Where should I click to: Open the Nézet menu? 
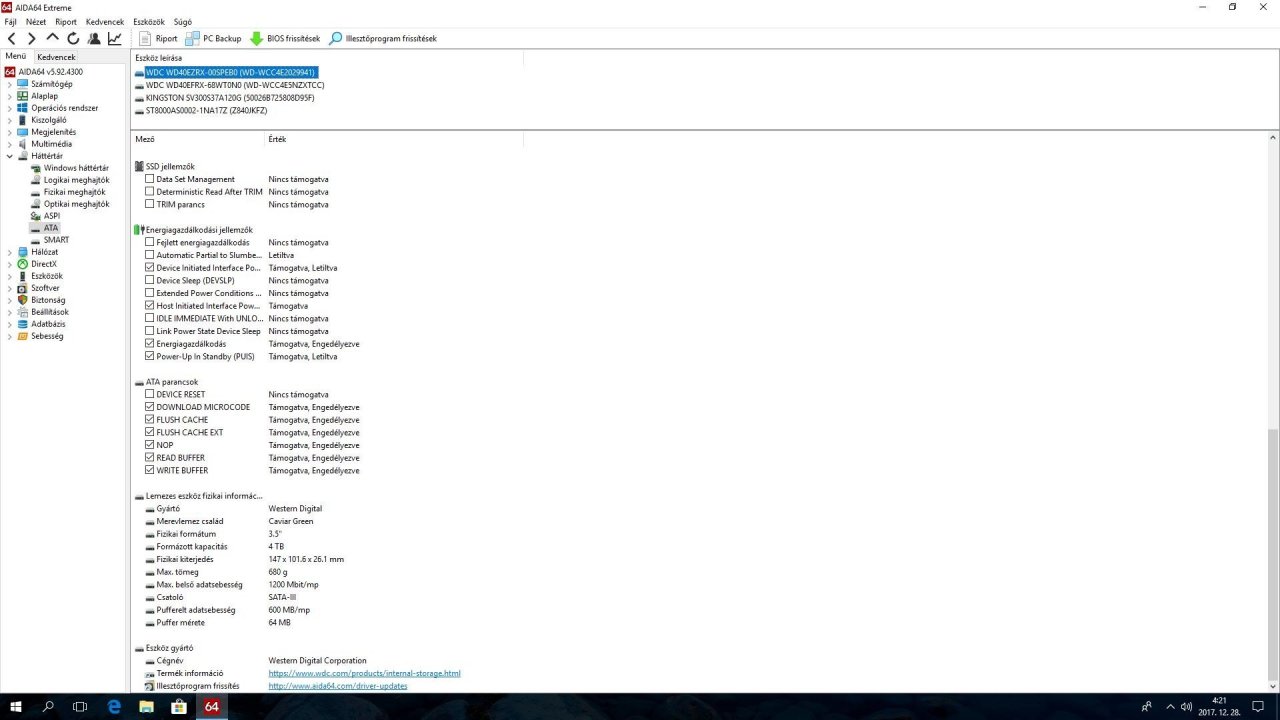36,21
